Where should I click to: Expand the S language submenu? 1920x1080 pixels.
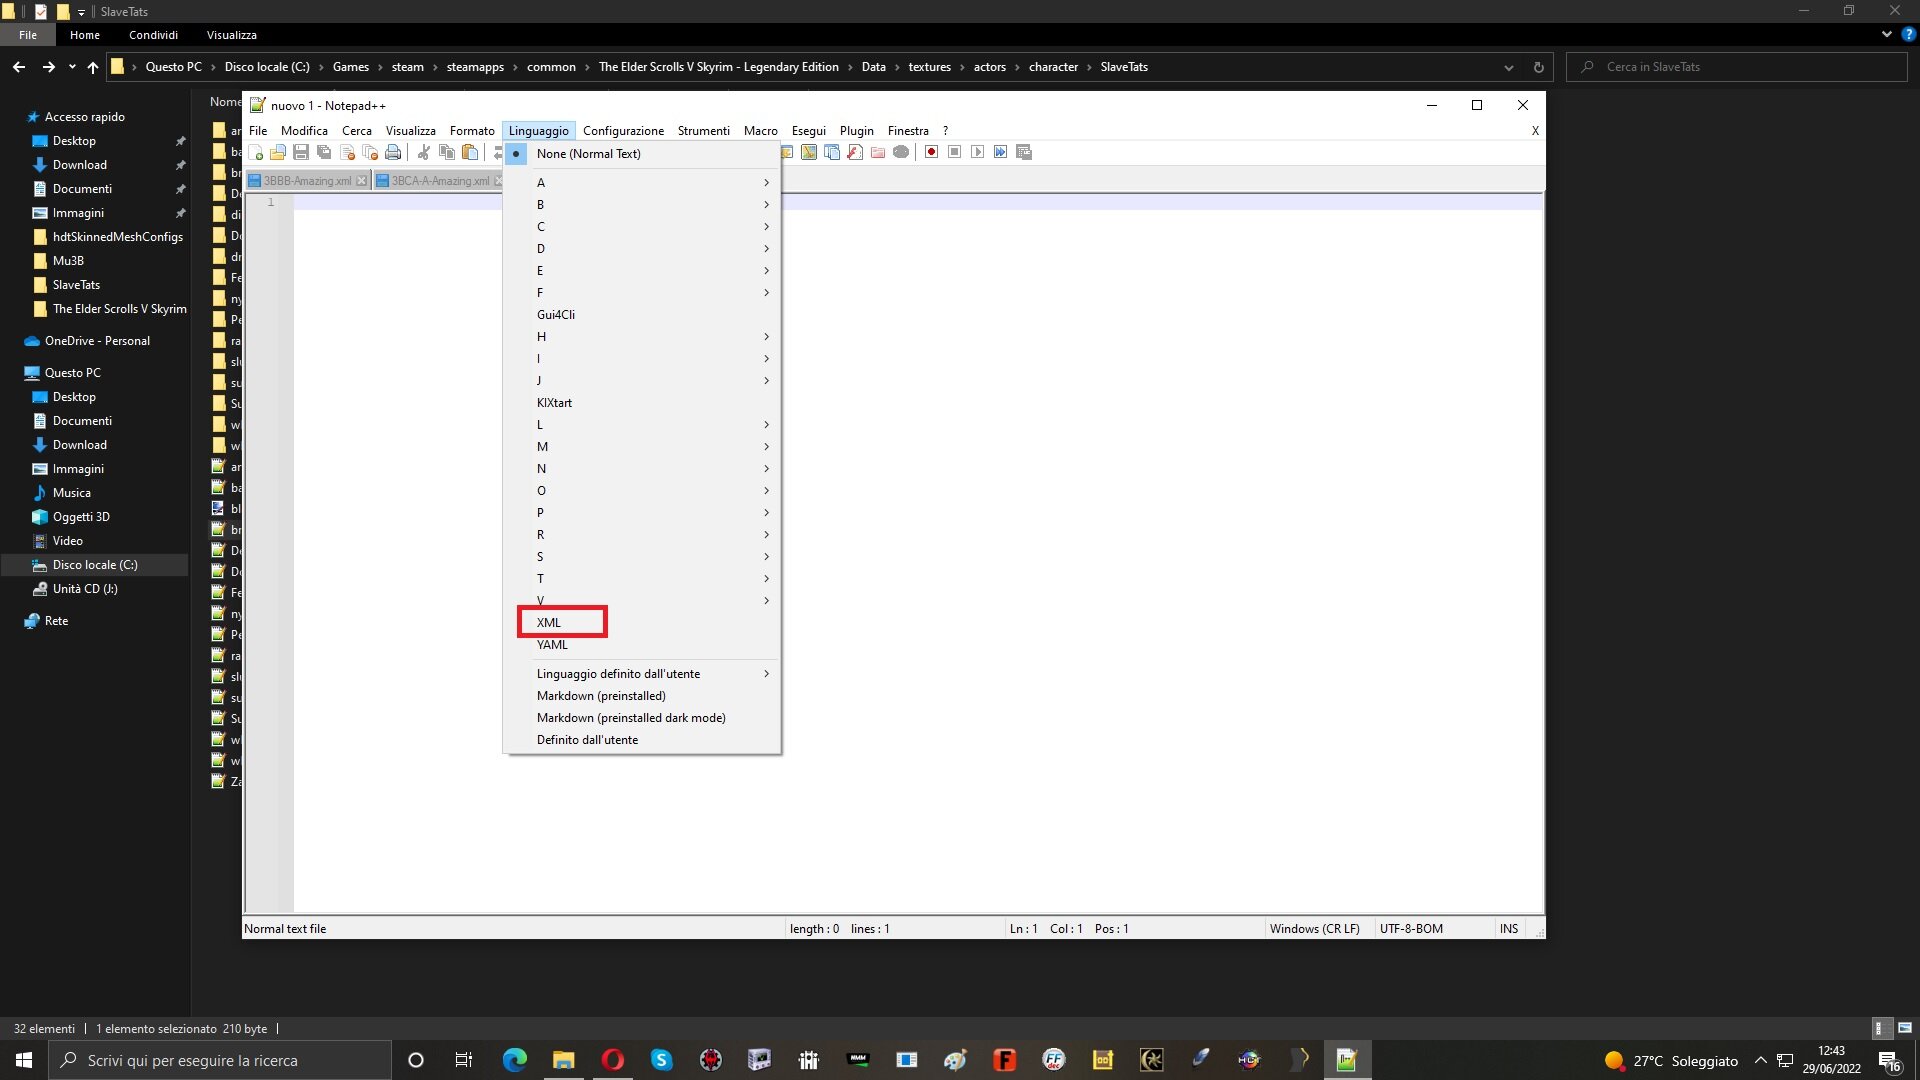642,557
